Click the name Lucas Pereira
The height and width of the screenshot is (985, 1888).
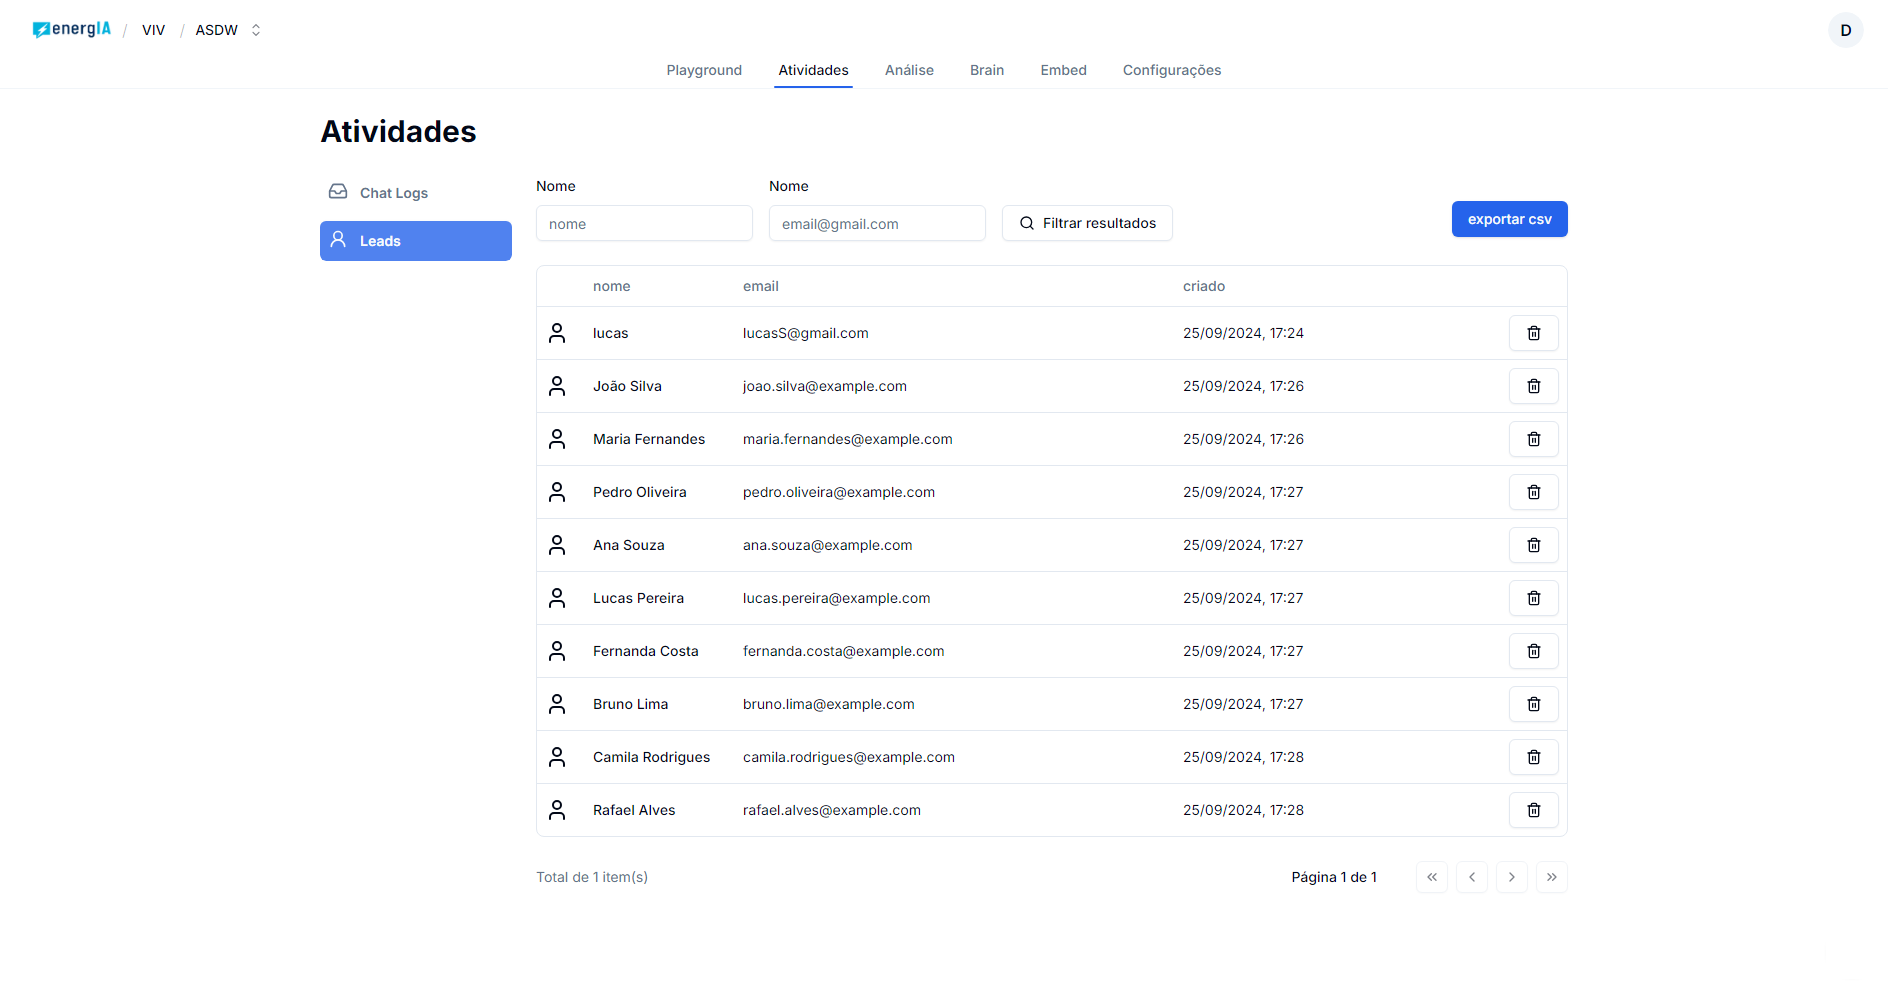click(638, 598)
